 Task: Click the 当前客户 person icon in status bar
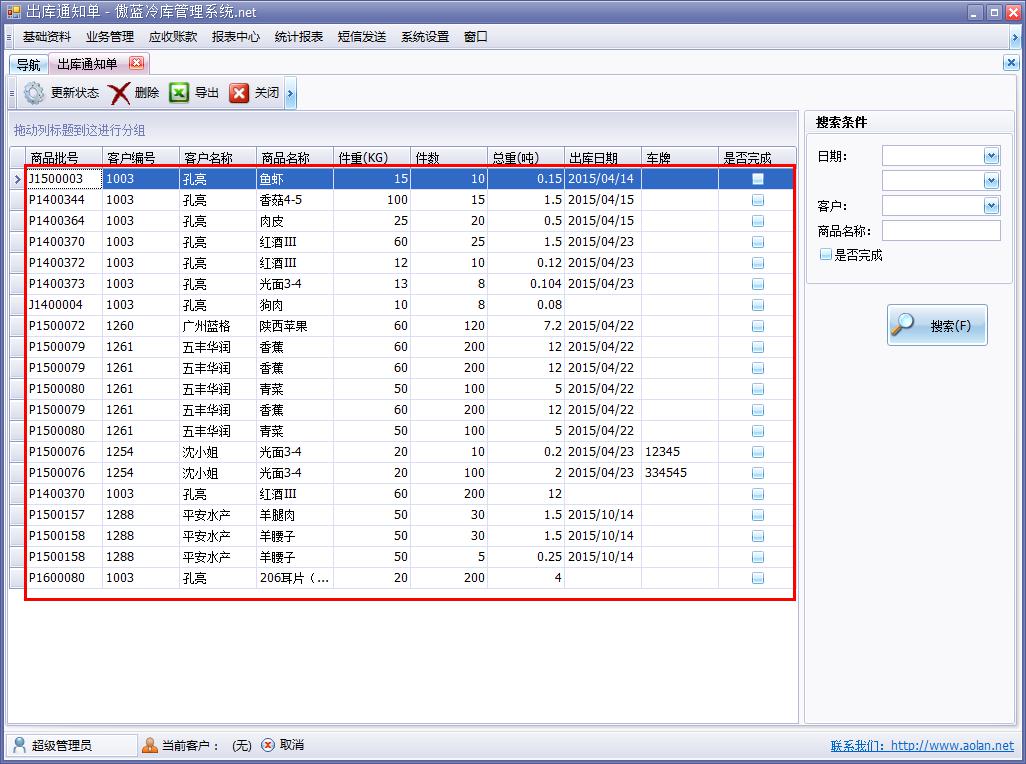[x=149, y=745]
